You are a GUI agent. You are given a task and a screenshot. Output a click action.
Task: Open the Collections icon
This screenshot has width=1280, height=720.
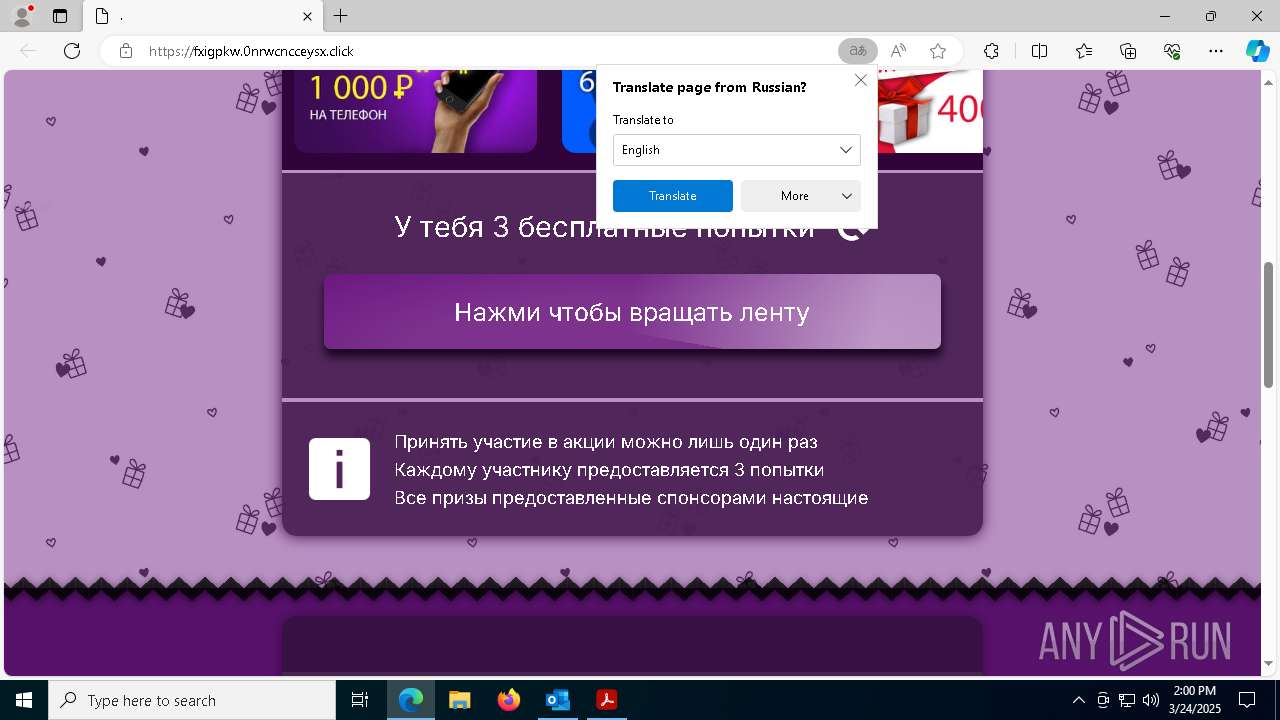coord(1128,51)
